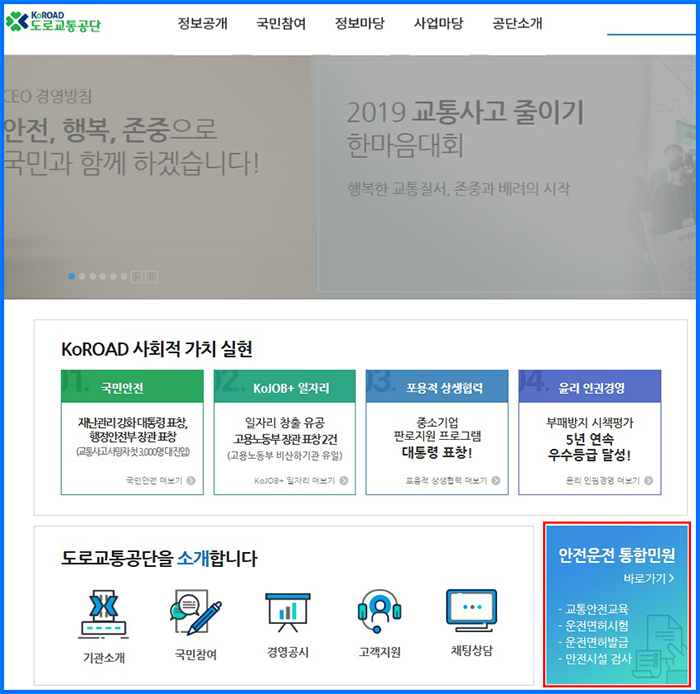Pause the banner slideshow
The height and width of the screenshot is (694, 700).
pos(152,277)
